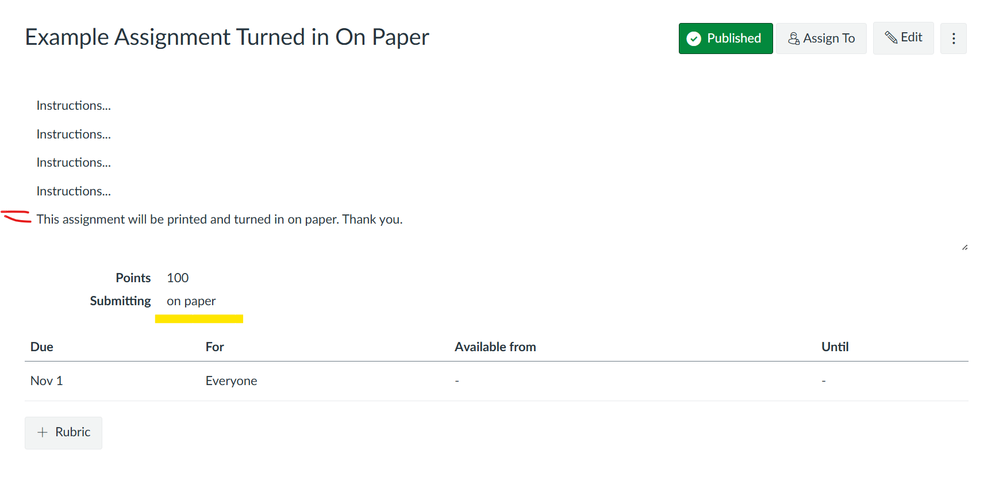Open the three-dot more options menu

[953, 38]
